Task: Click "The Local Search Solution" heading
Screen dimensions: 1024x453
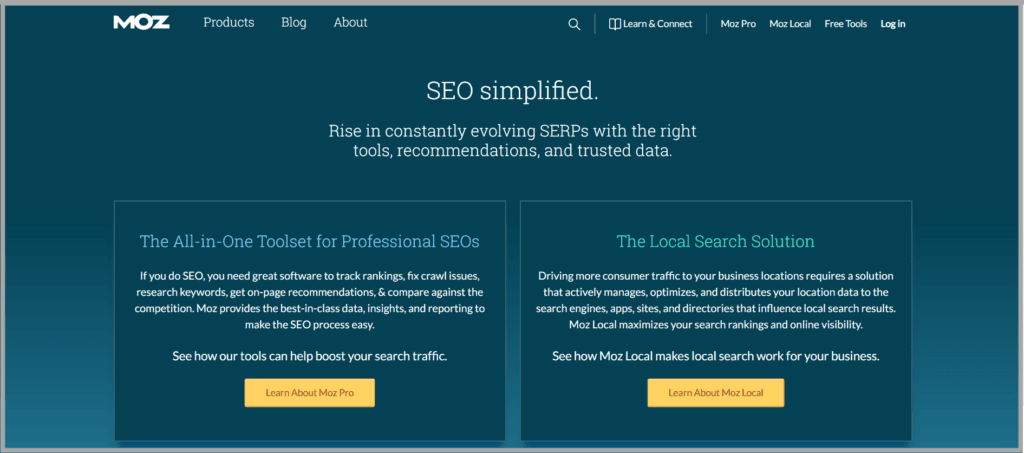Action: [716, 242]
